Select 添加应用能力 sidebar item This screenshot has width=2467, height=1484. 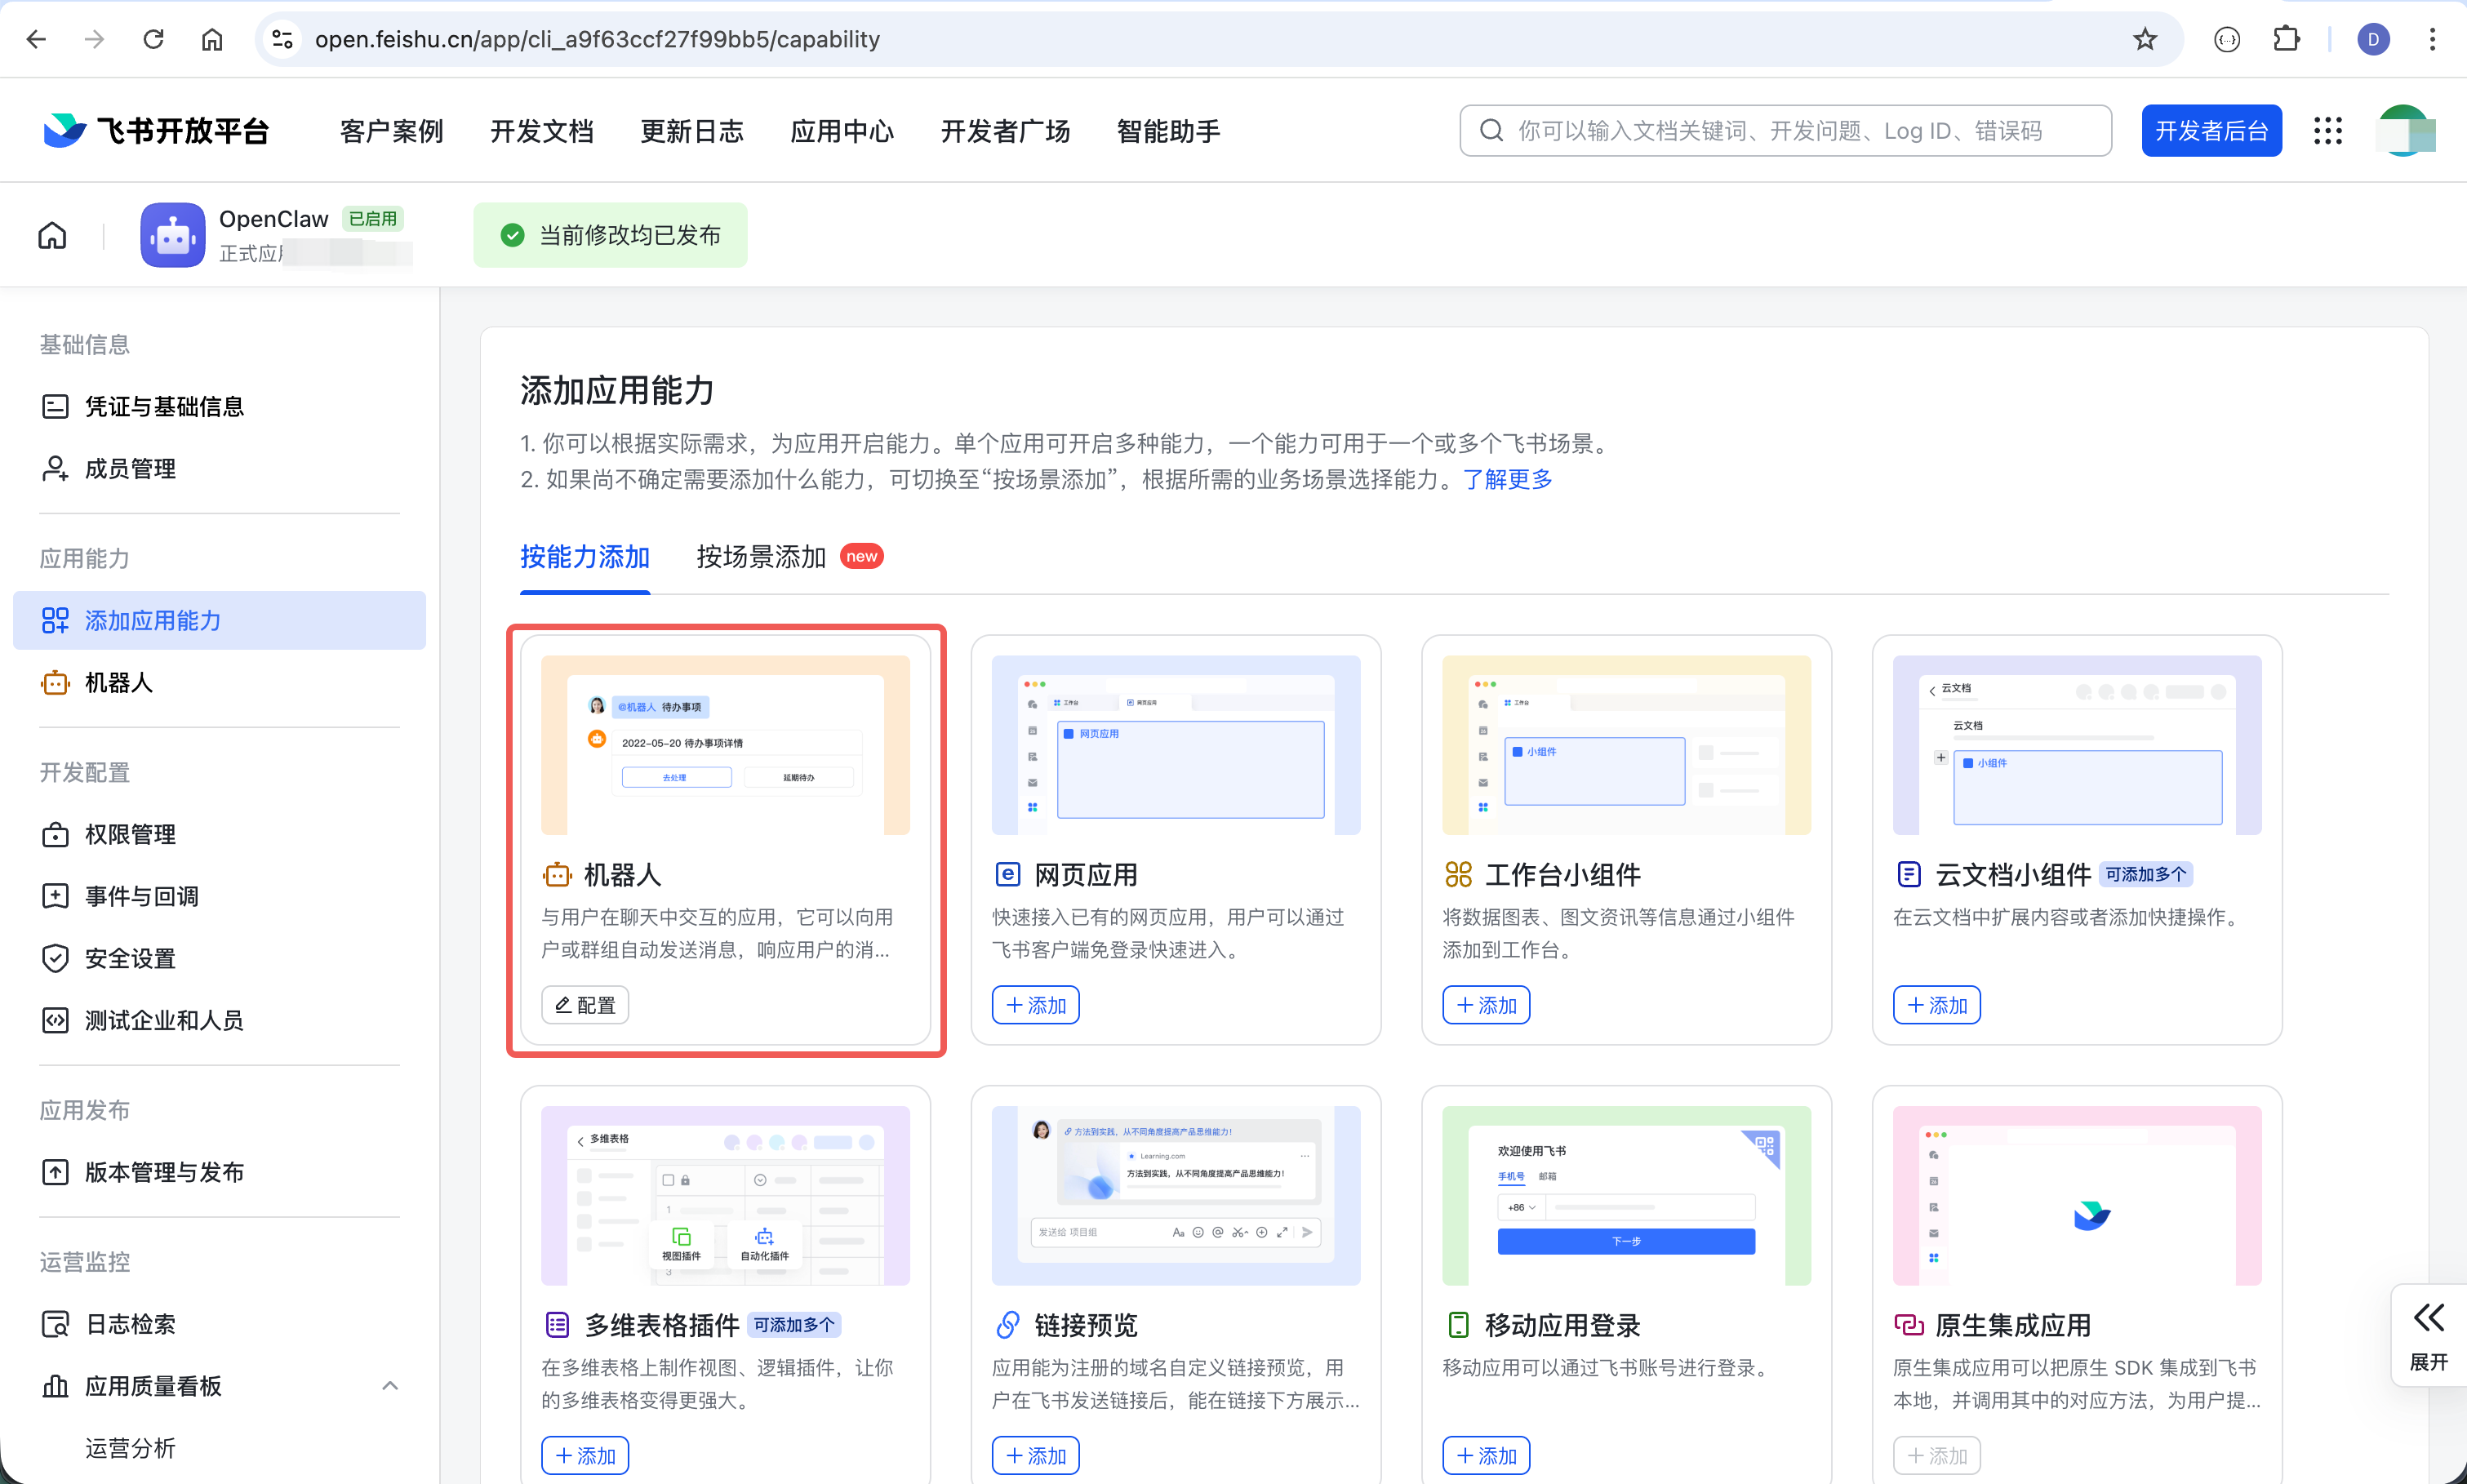(219, 620)
